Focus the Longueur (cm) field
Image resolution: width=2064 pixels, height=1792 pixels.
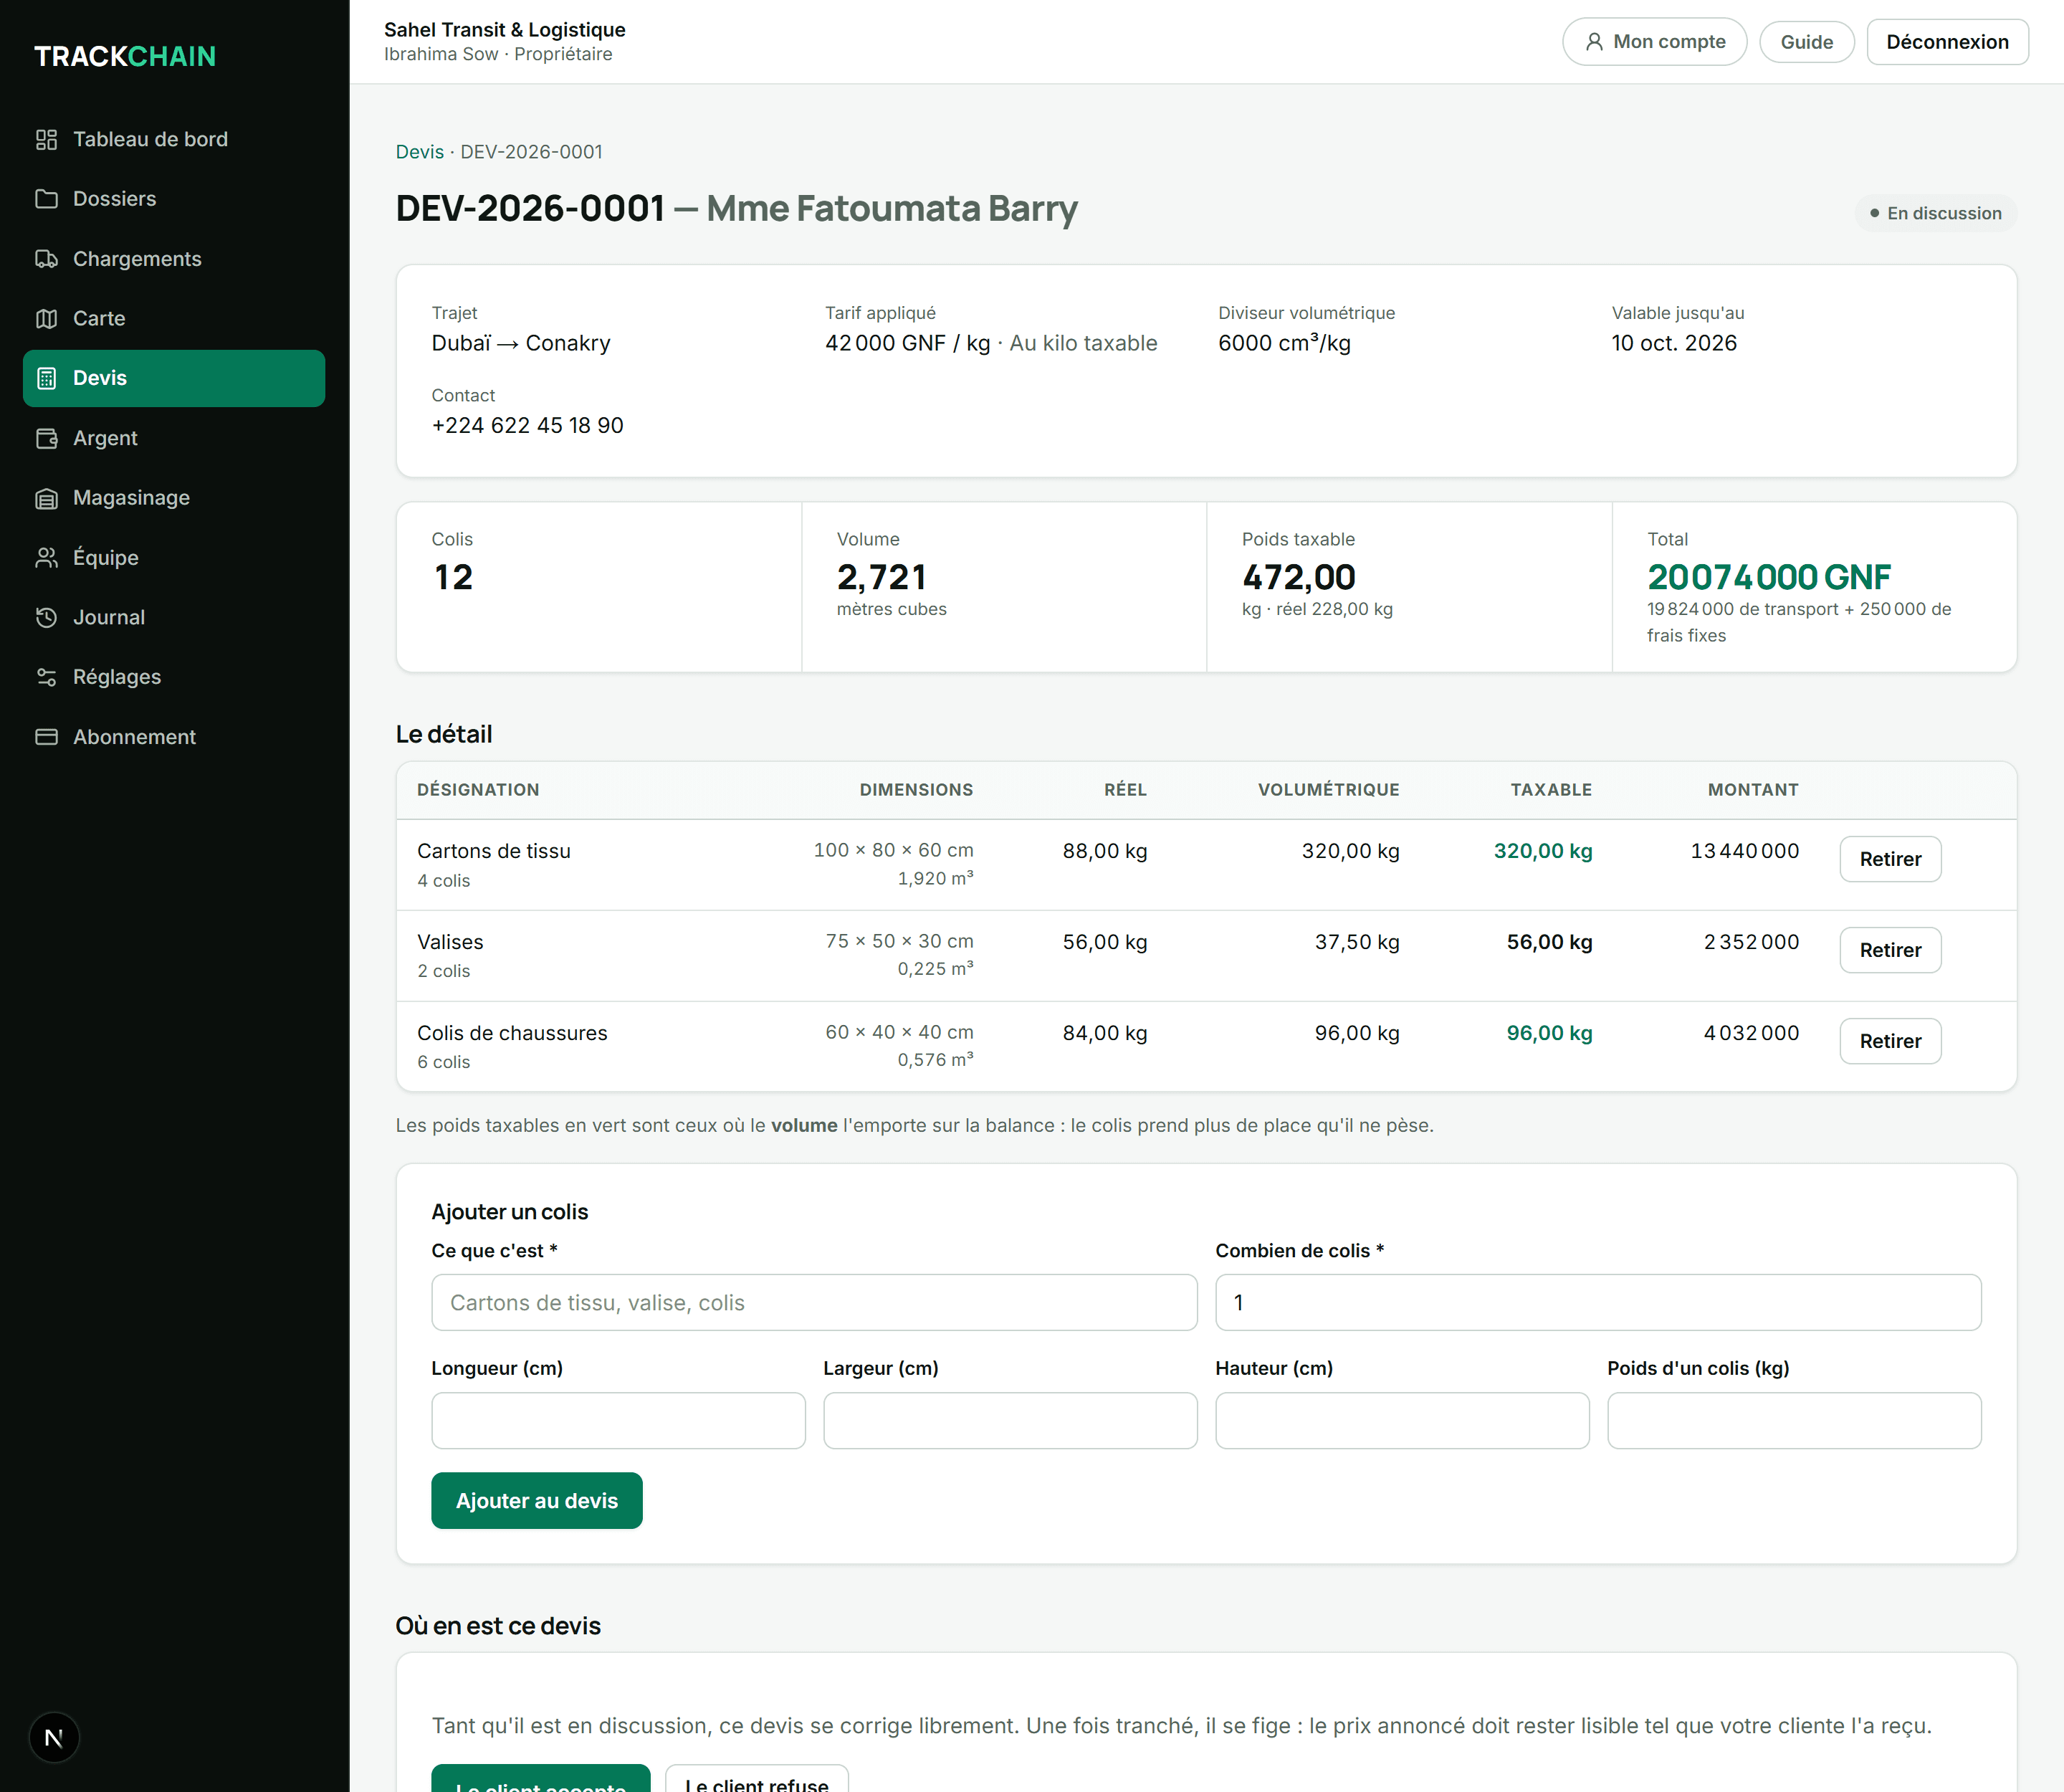pos(618,1420)
